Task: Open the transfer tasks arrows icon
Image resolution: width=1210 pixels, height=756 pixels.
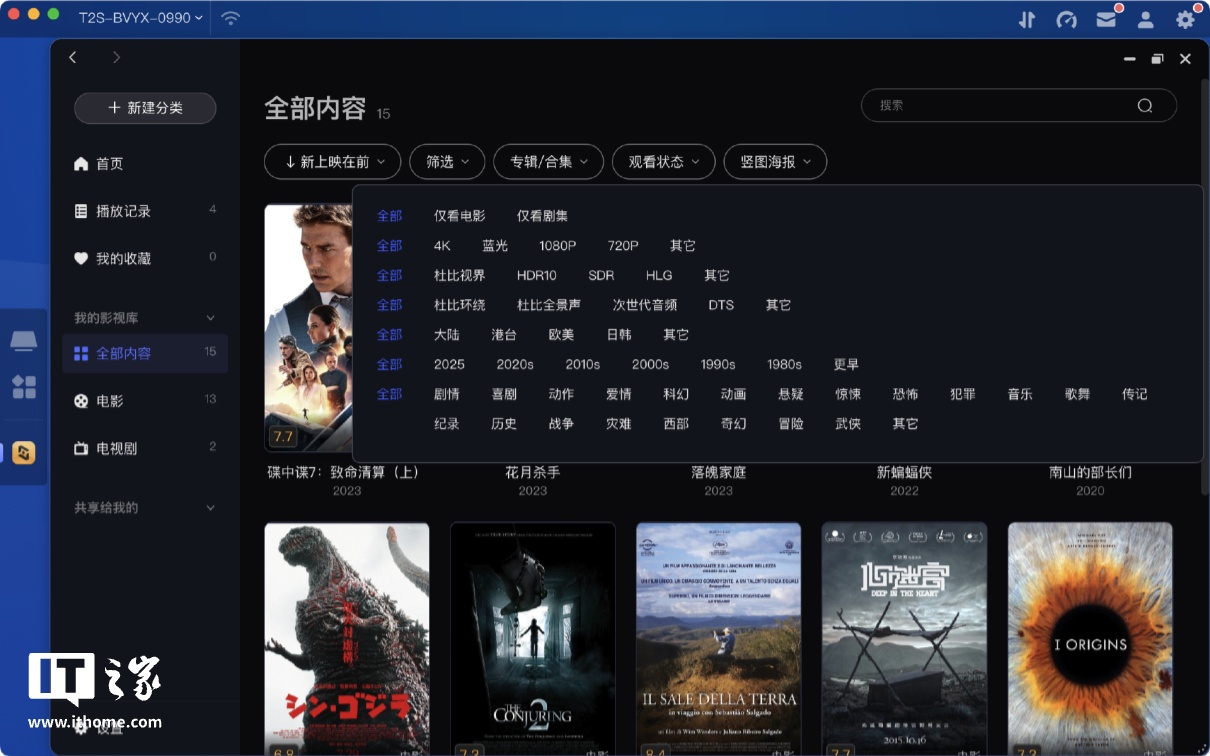Action: tap(1027, 19)
